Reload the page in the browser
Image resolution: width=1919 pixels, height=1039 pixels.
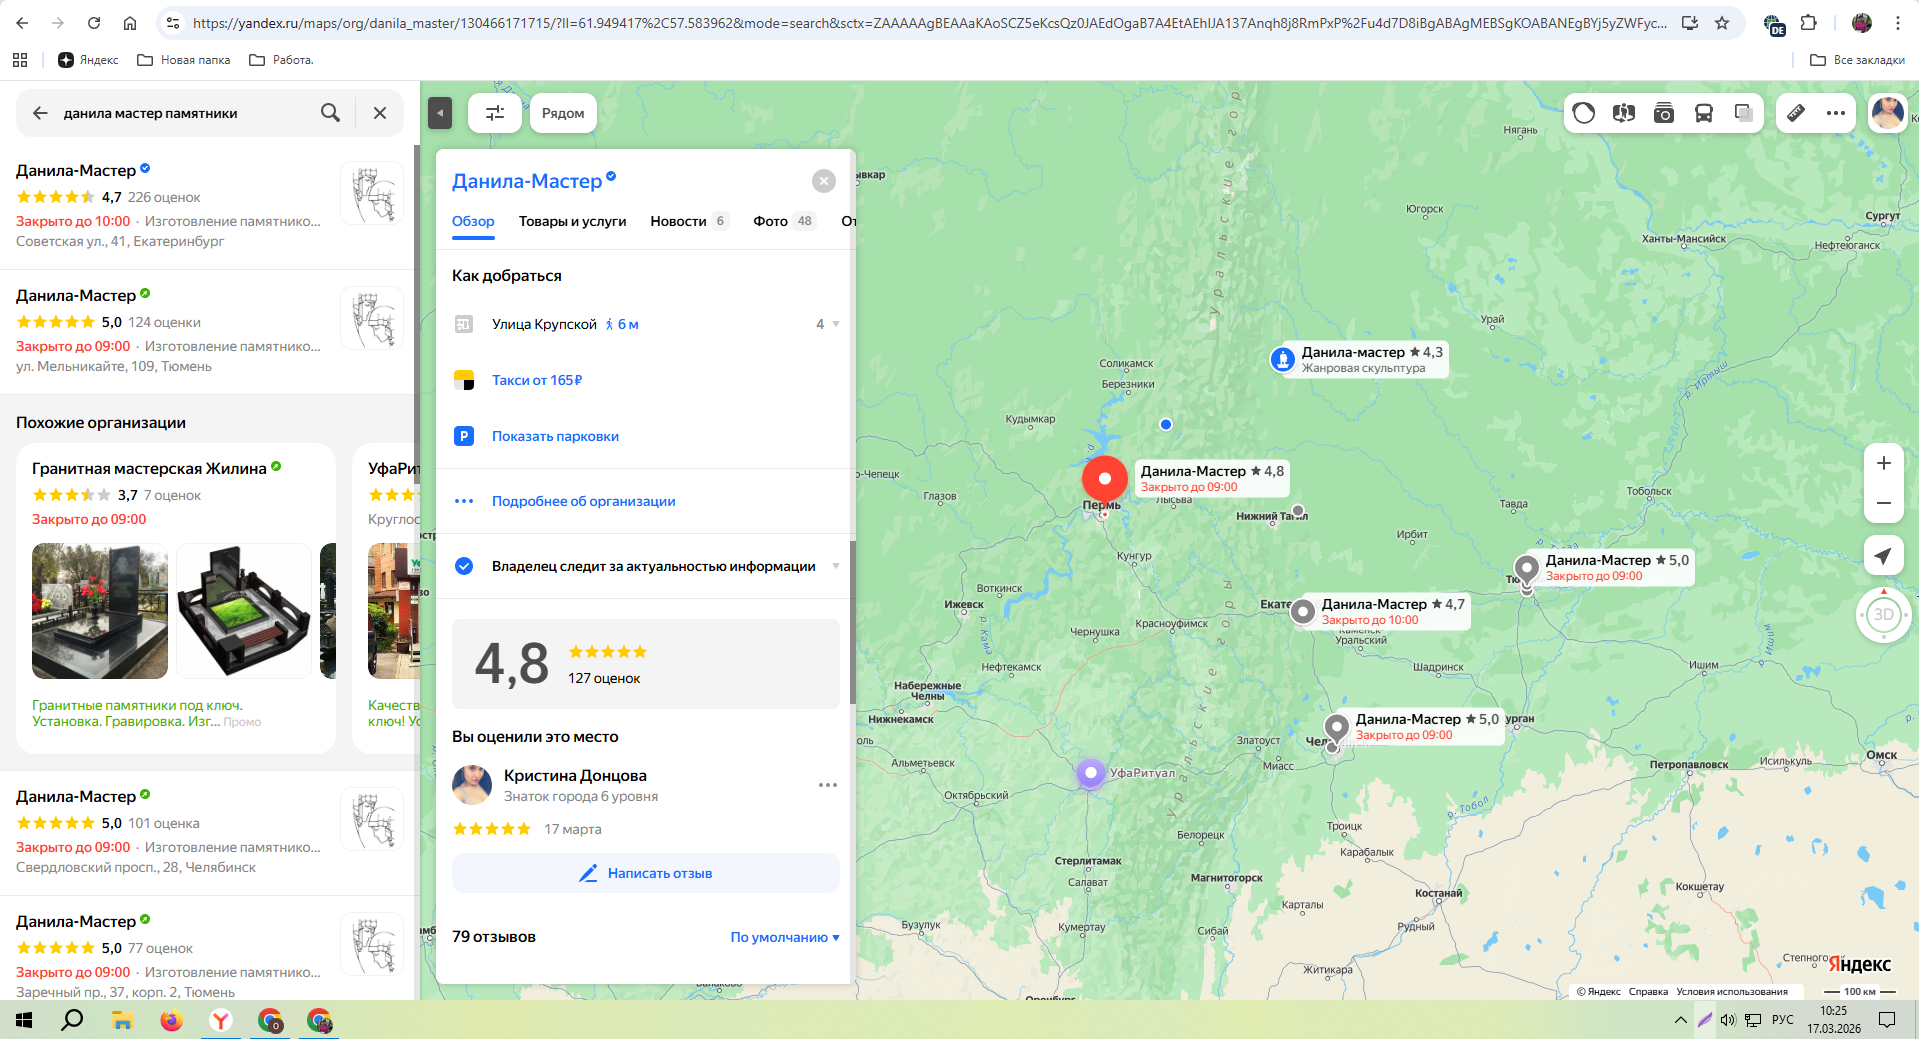(x=94, y=23)
